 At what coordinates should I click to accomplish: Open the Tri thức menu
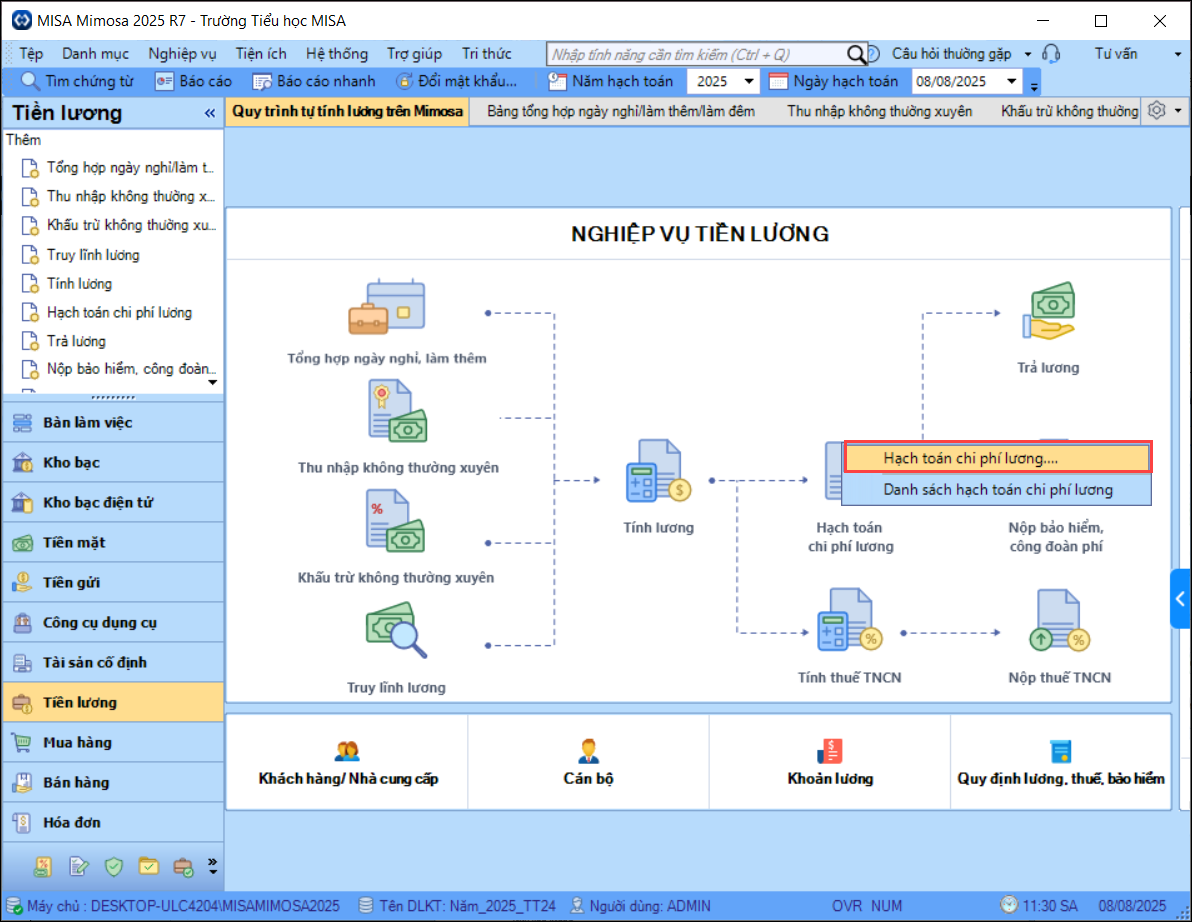pos(487,54)
